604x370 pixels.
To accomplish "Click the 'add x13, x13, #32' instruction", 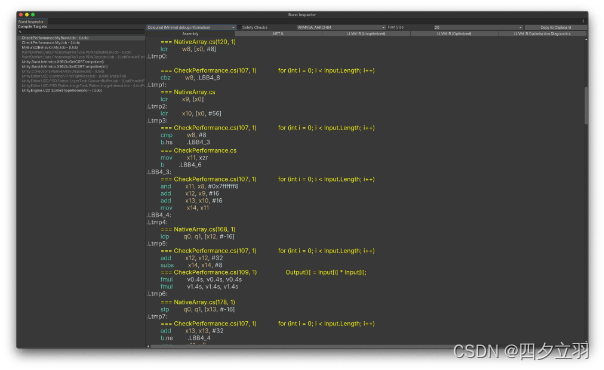I will click(191, 330).
